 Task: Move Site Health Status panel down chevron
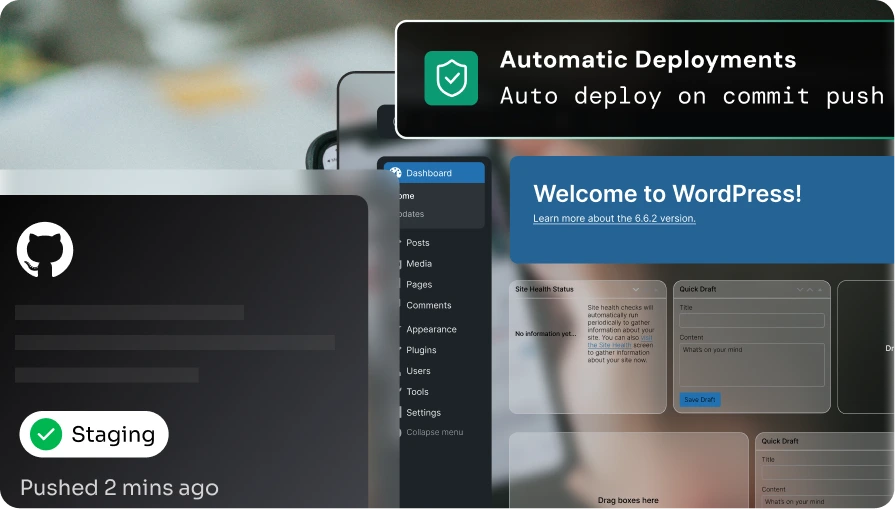(635, 289)
